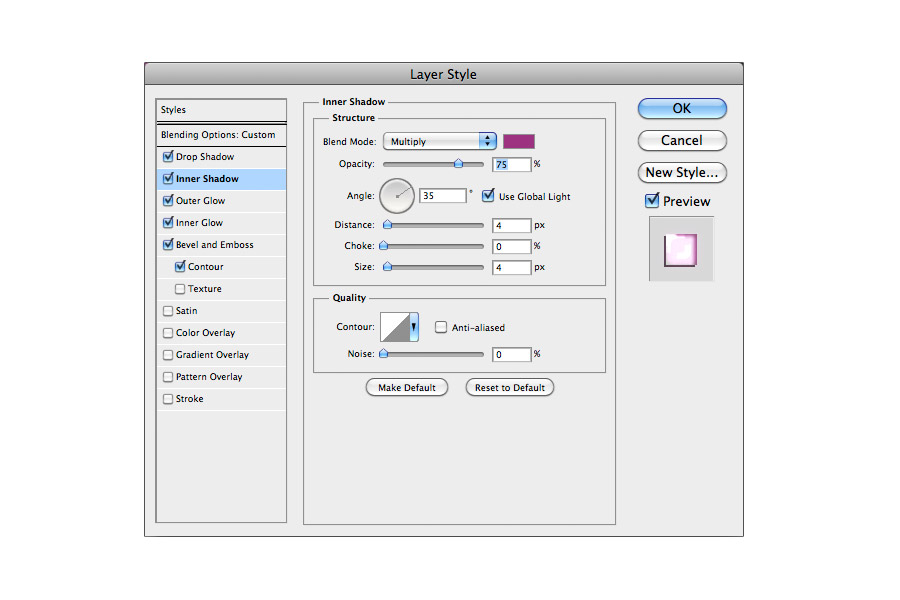Image resolution: width=900 pixels, height=600 pixels.
Task: Select Blending Options: Custom entry
Action: (222, 135)
